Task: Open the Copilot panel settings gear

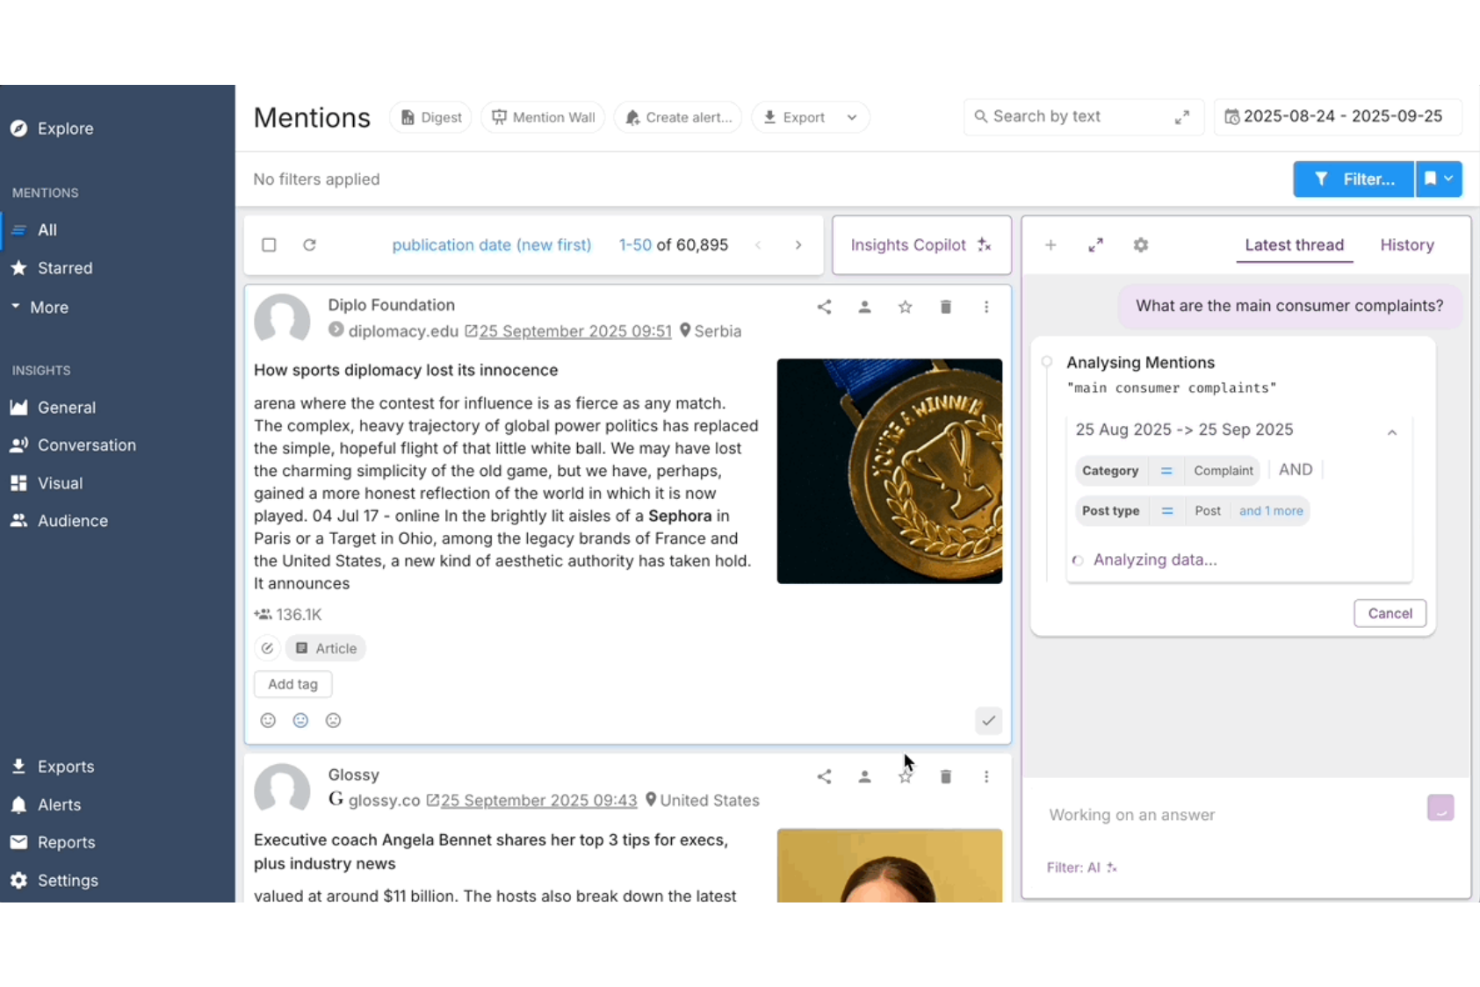Action: tap(1140, 244)
